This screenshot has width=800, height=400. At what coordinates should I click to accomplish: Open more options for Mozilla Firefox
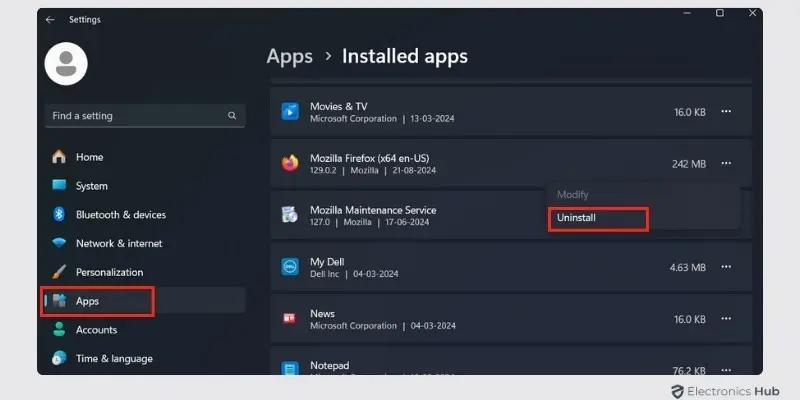pos(726,164)
